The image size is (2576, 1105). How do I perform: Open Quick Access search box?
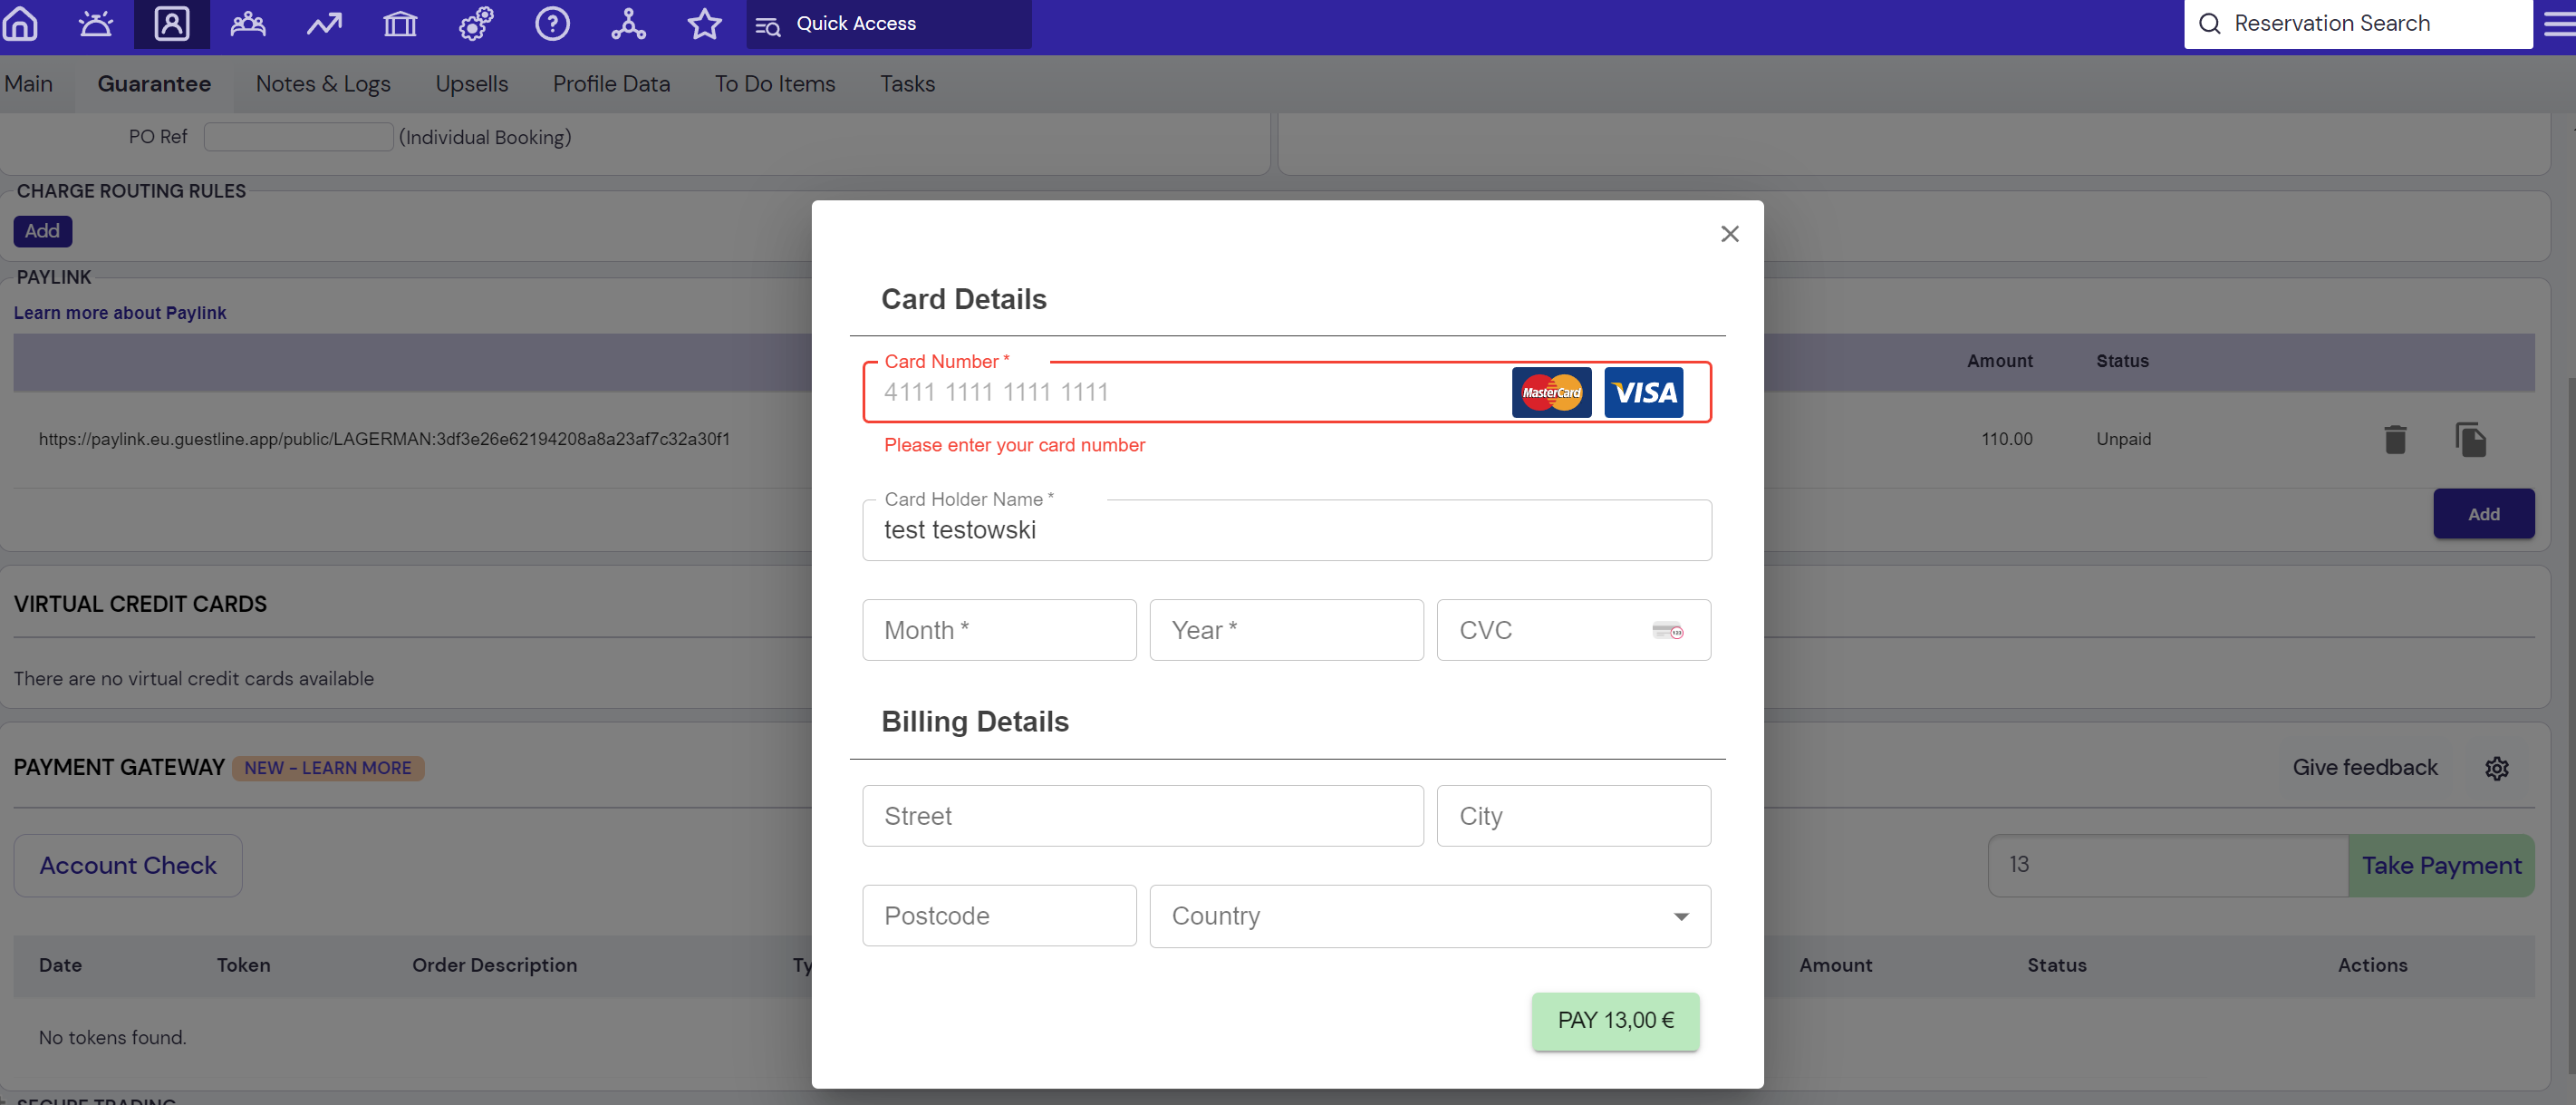point(888,23)
